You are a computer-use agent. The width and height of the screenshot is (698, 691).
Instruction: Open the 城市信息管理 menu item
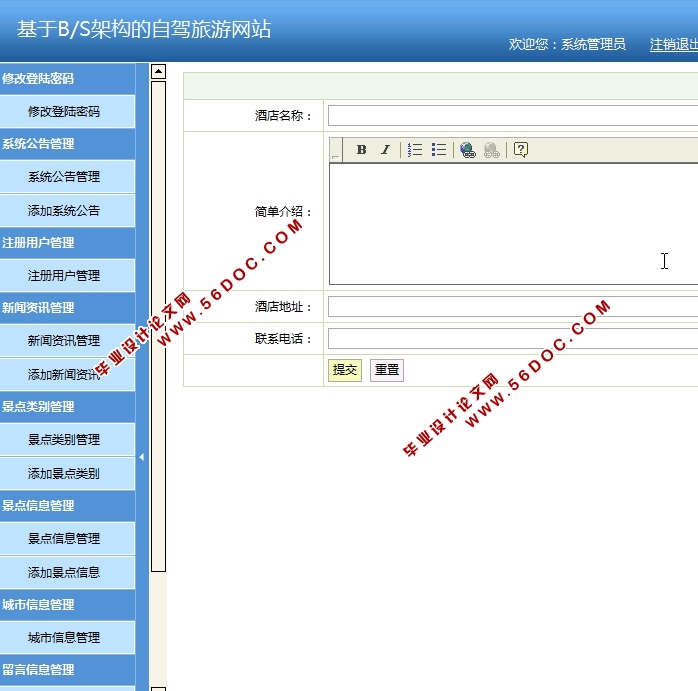(x=67, y=637)
